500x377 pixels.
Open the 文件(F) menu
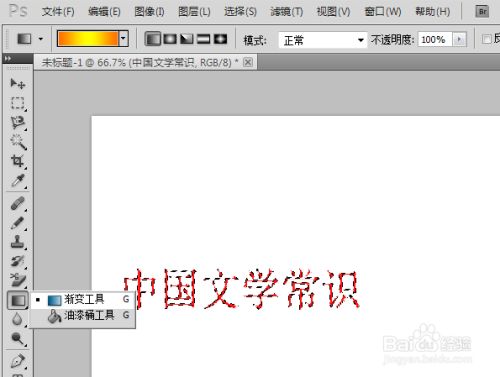coord(58,12)
